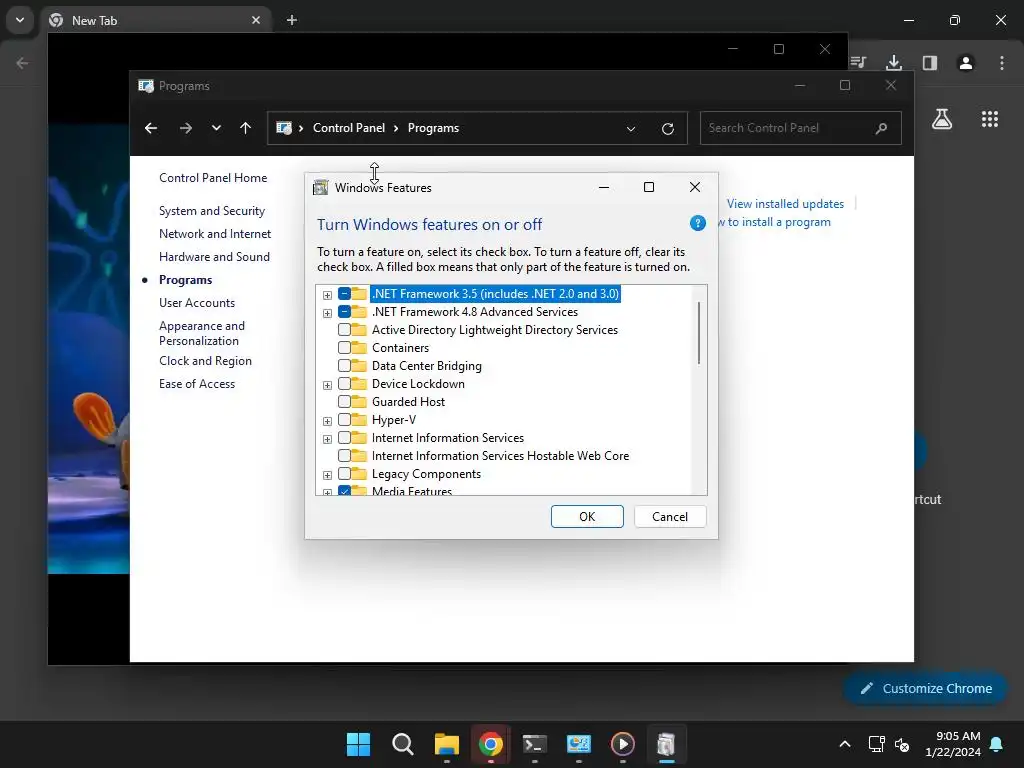Click the Windows Features title bar icon
1024x768 pixels.
[320, 187]
